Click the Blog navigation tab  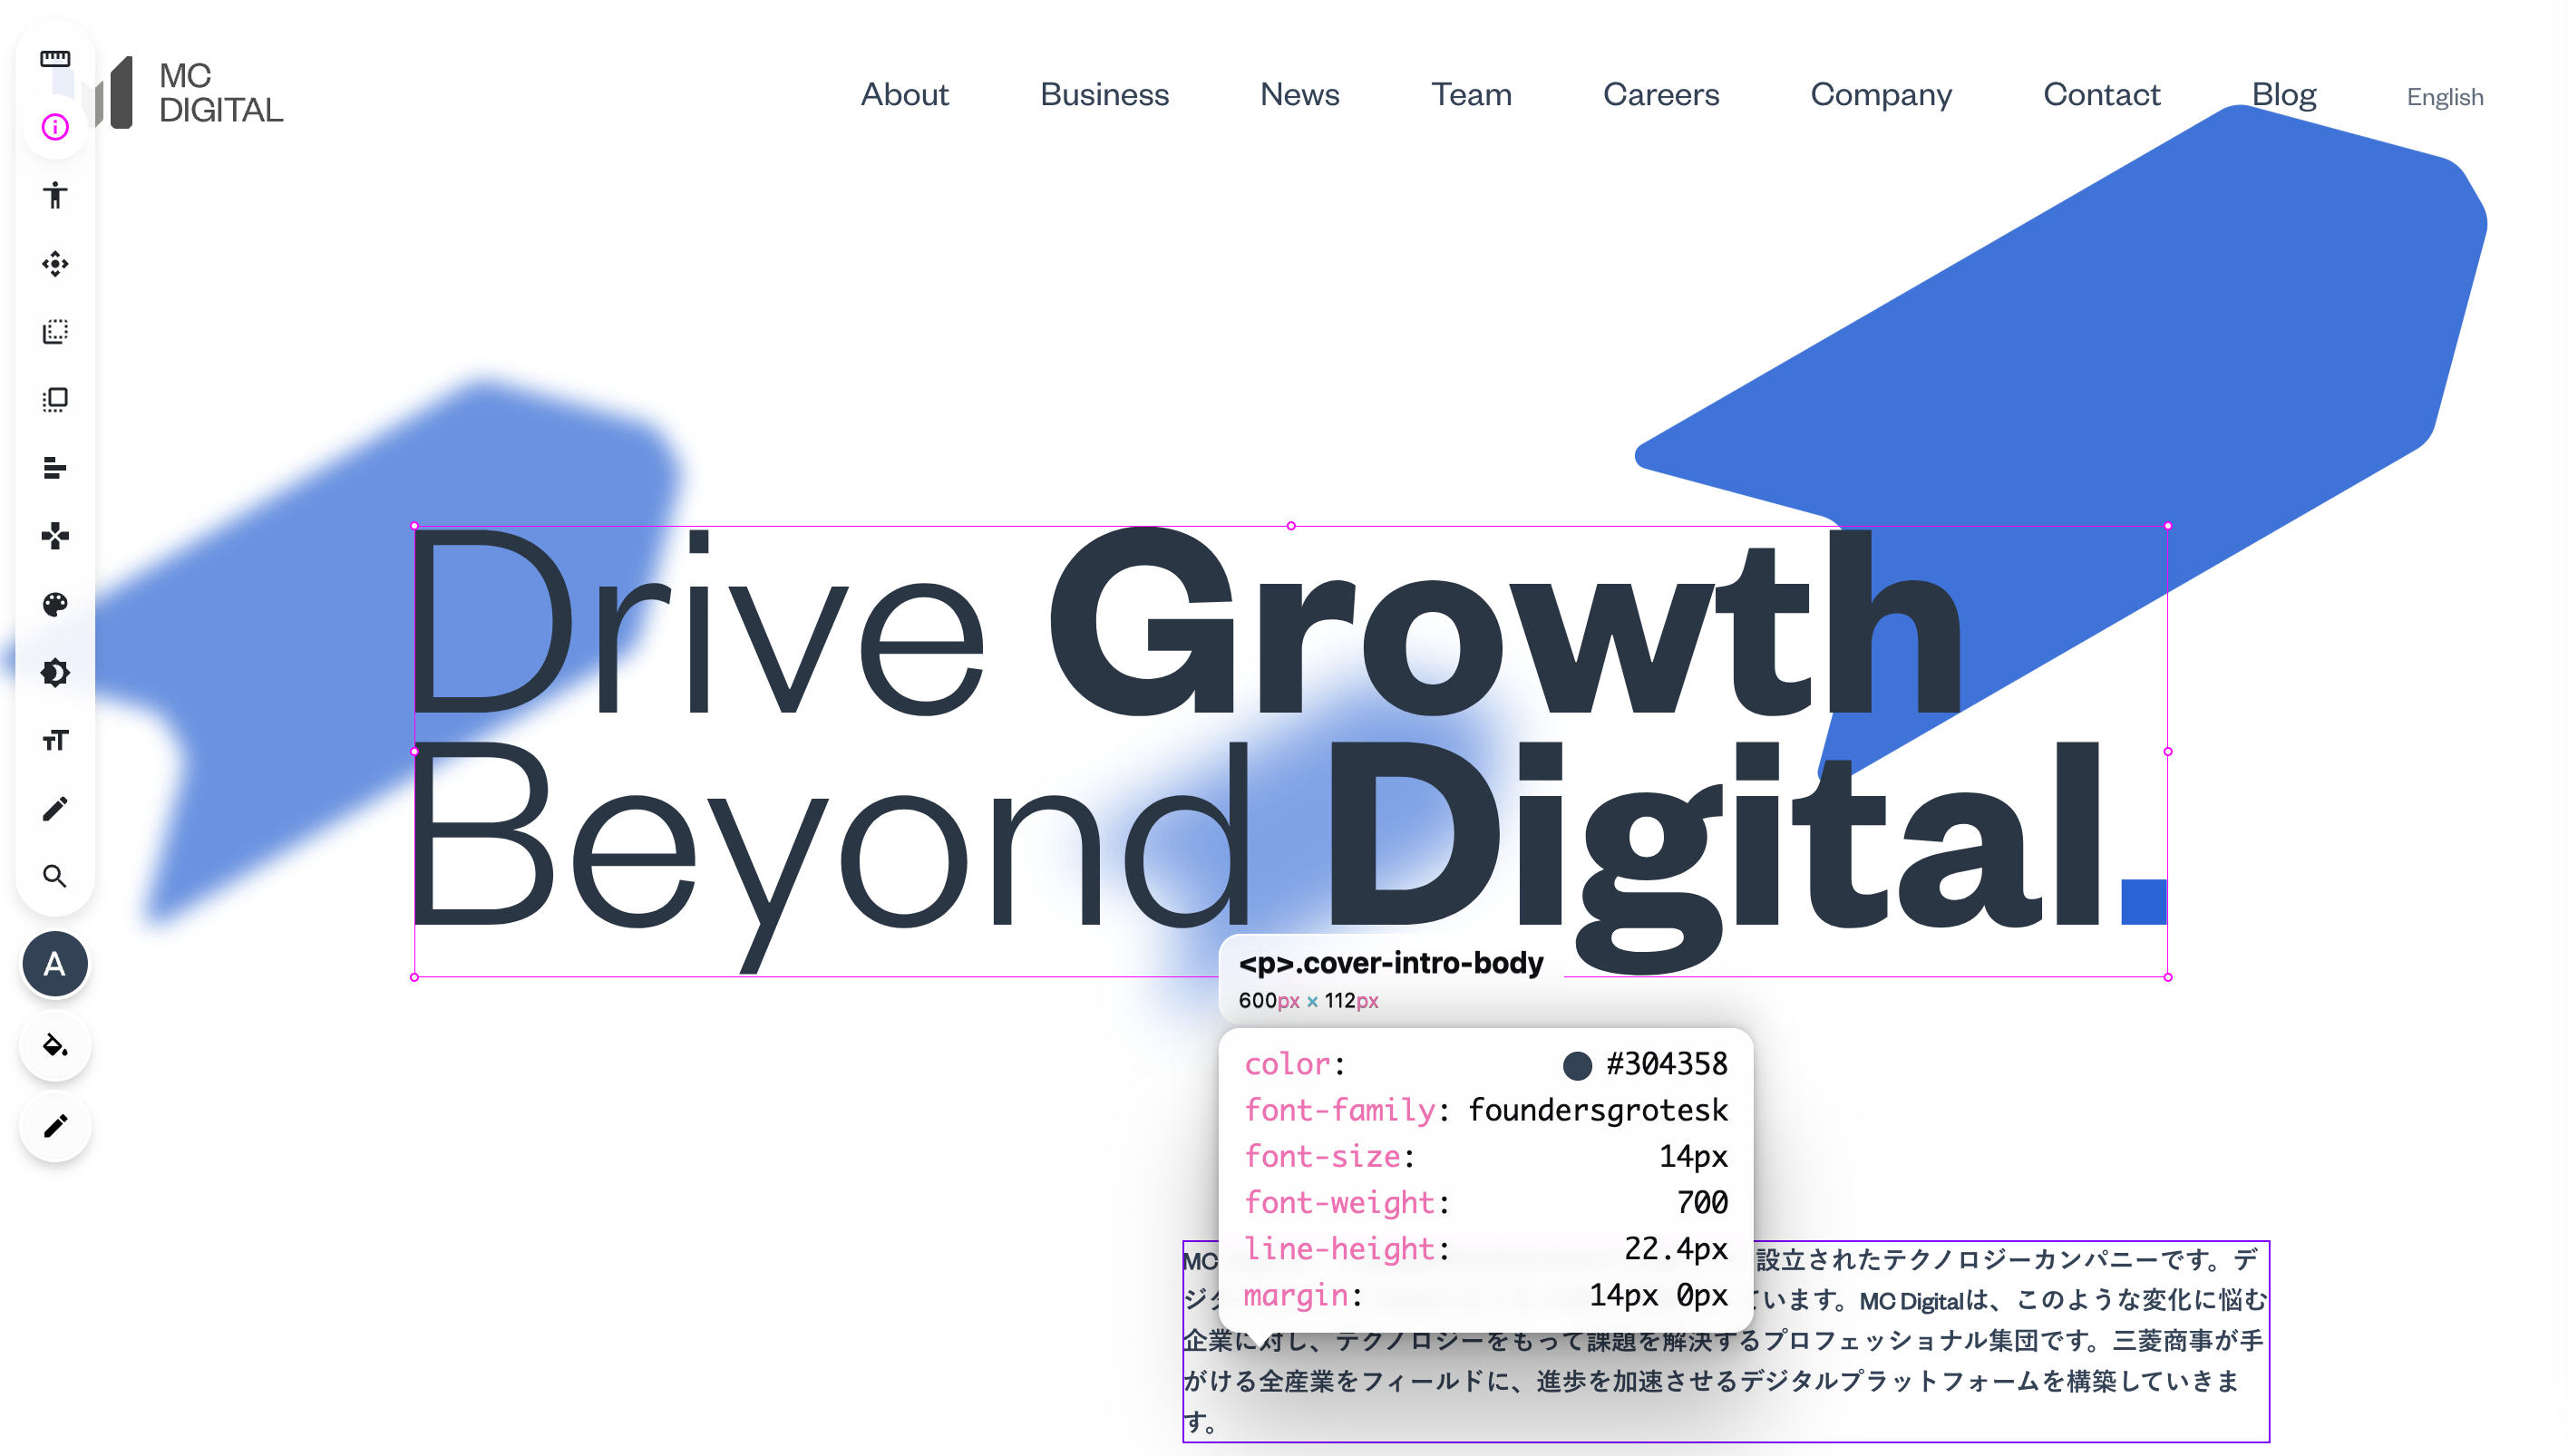pos(2286,95)
